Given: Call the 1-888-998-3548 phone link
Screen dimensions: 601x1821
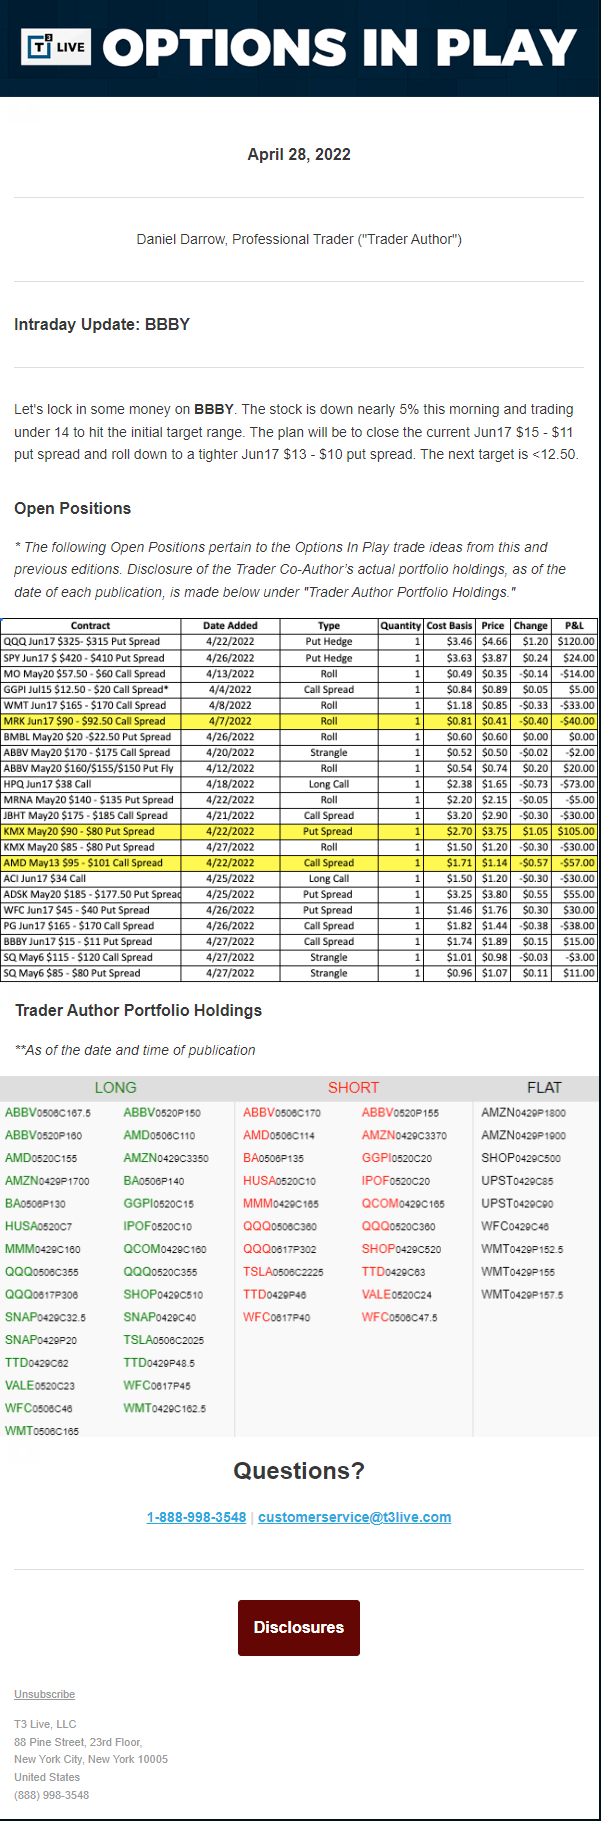Looking at the screenshot, I should tap(196, 1517).
